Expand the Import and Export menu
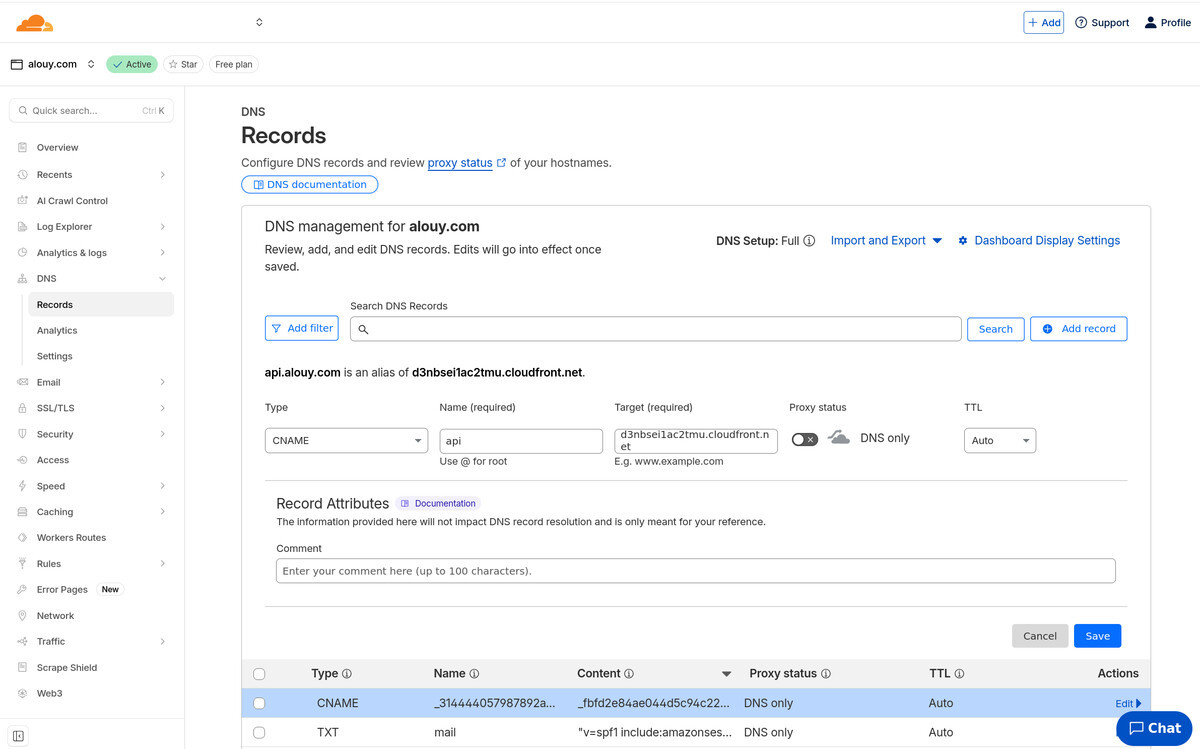The image size is (1200, 749). (x=886, y=241)
